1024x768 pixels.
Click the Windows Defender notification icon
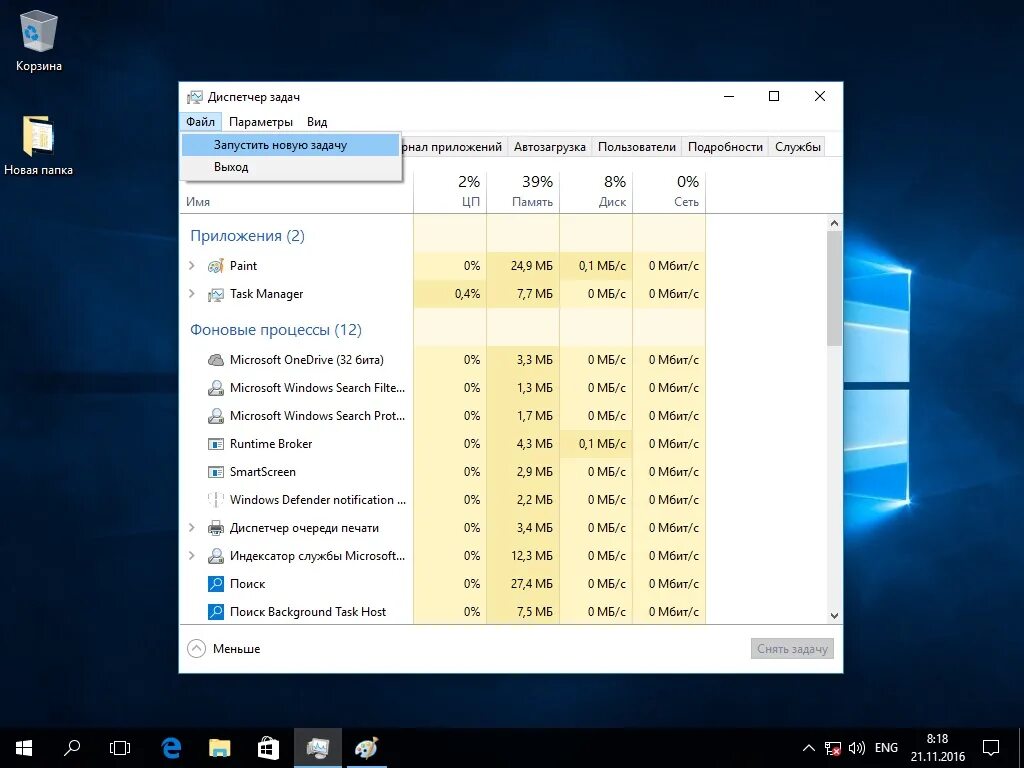pyautogui.click(x=216, y=500)
